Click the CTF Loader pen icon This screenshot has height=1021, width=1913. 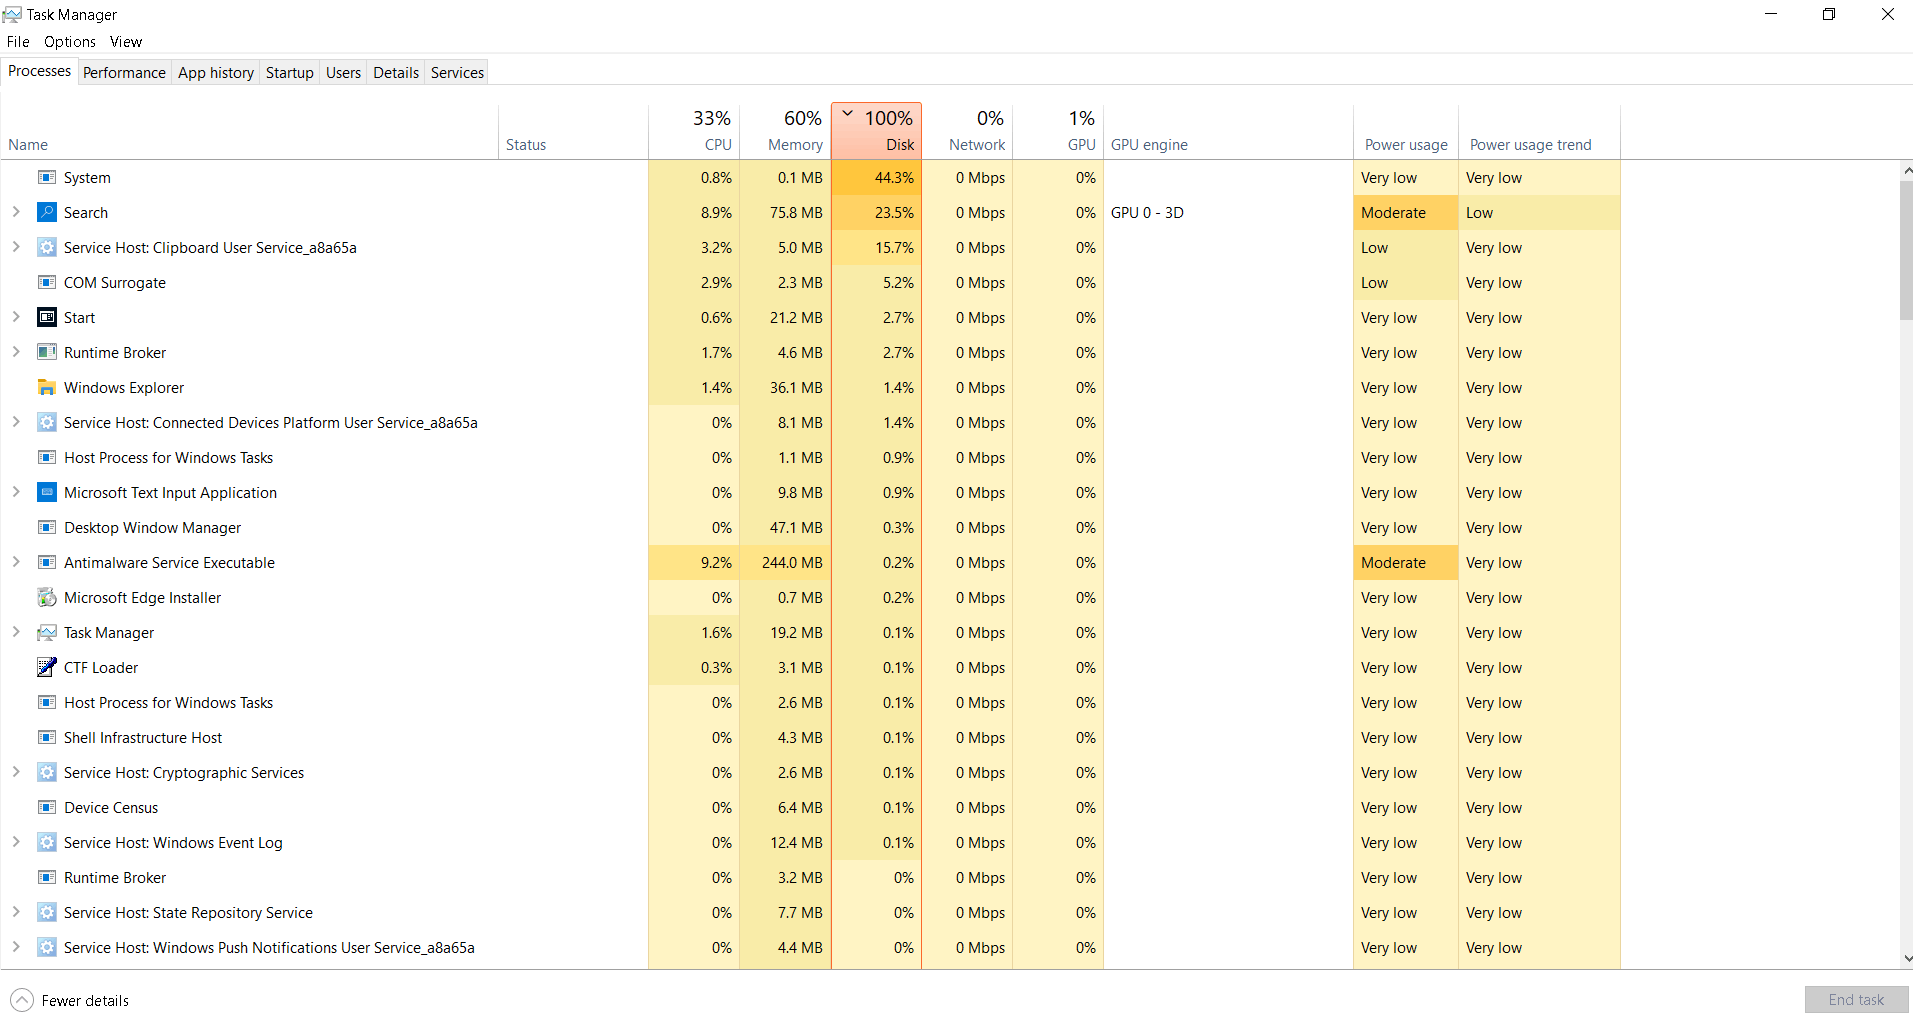[47, 667]
